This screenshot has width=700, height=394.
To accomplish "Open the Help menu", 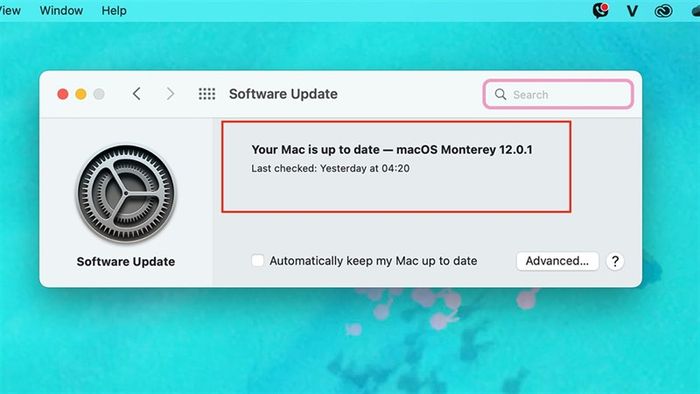I will [114, 10].
